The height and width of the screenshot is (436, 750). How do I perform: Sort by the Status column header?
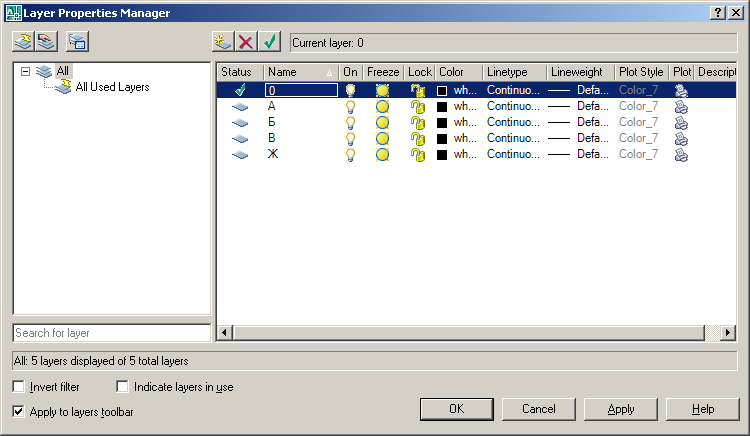(x=240, y=72)
